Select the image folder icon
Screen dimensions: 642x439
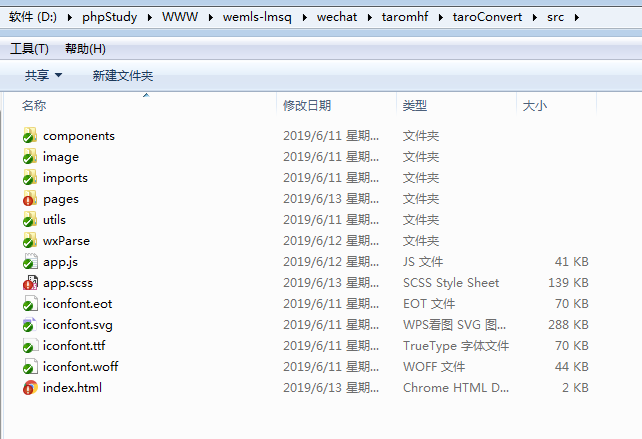tap(30, 156)
